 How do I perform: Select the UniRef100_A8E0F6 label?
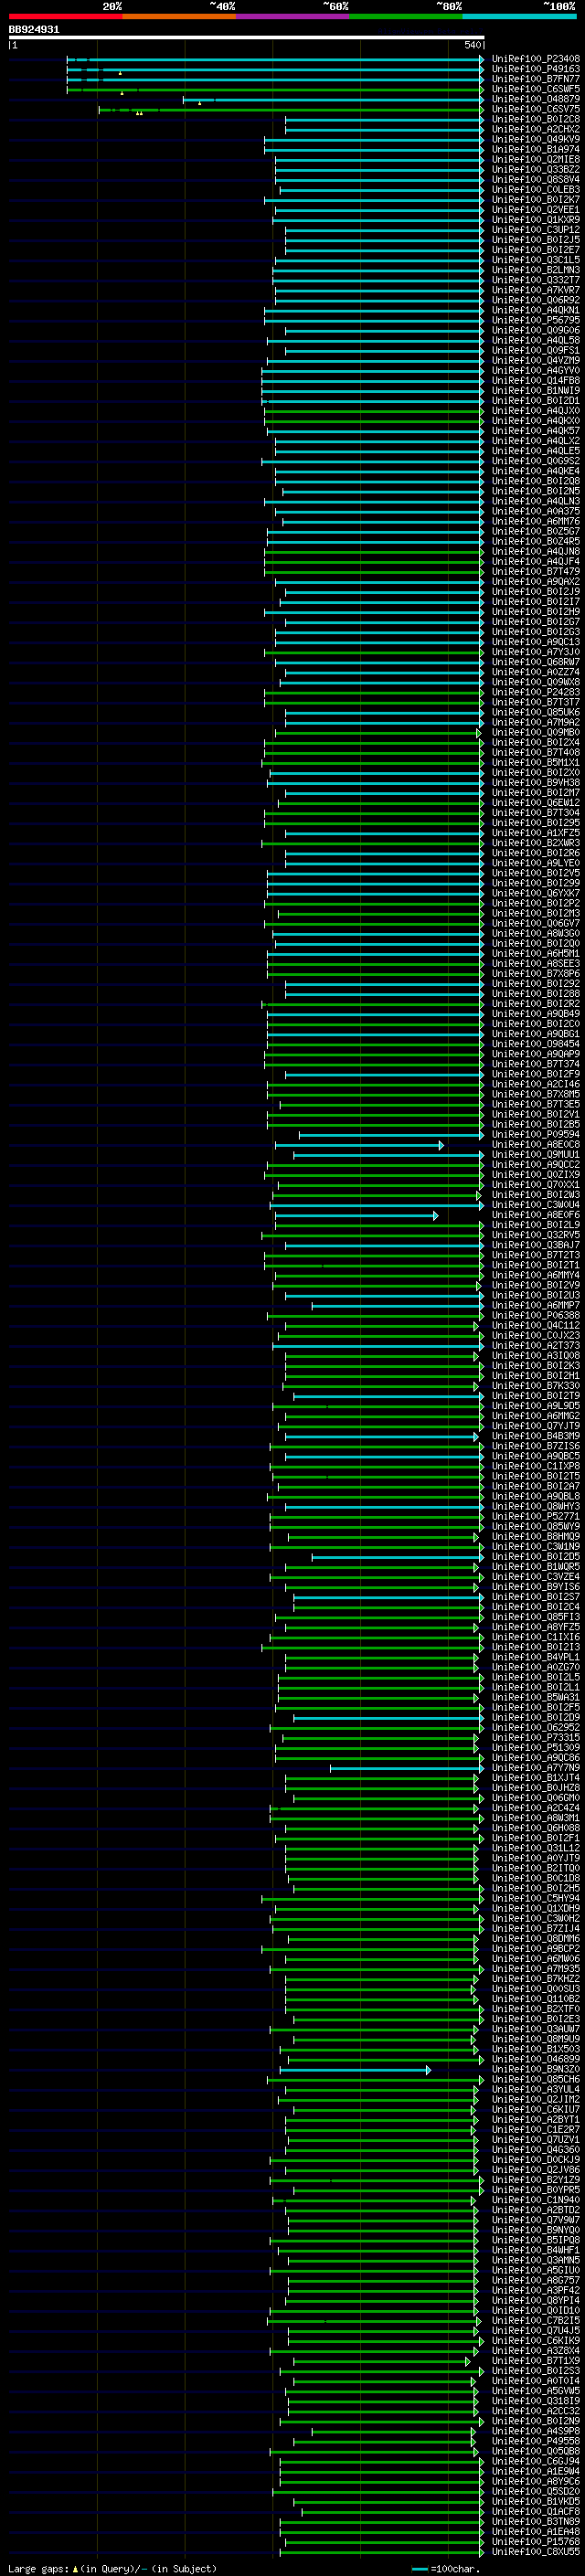(x=536, y=1214)
